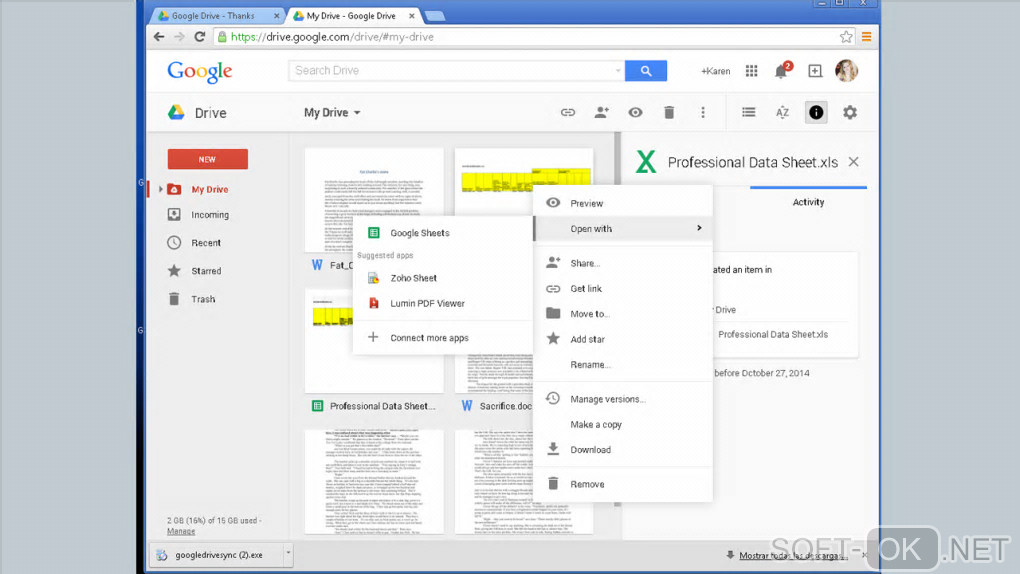Click the Remove trash toolbar icon
The height and width of the screenshot is (574, 1020).
[x=669, y=113]
